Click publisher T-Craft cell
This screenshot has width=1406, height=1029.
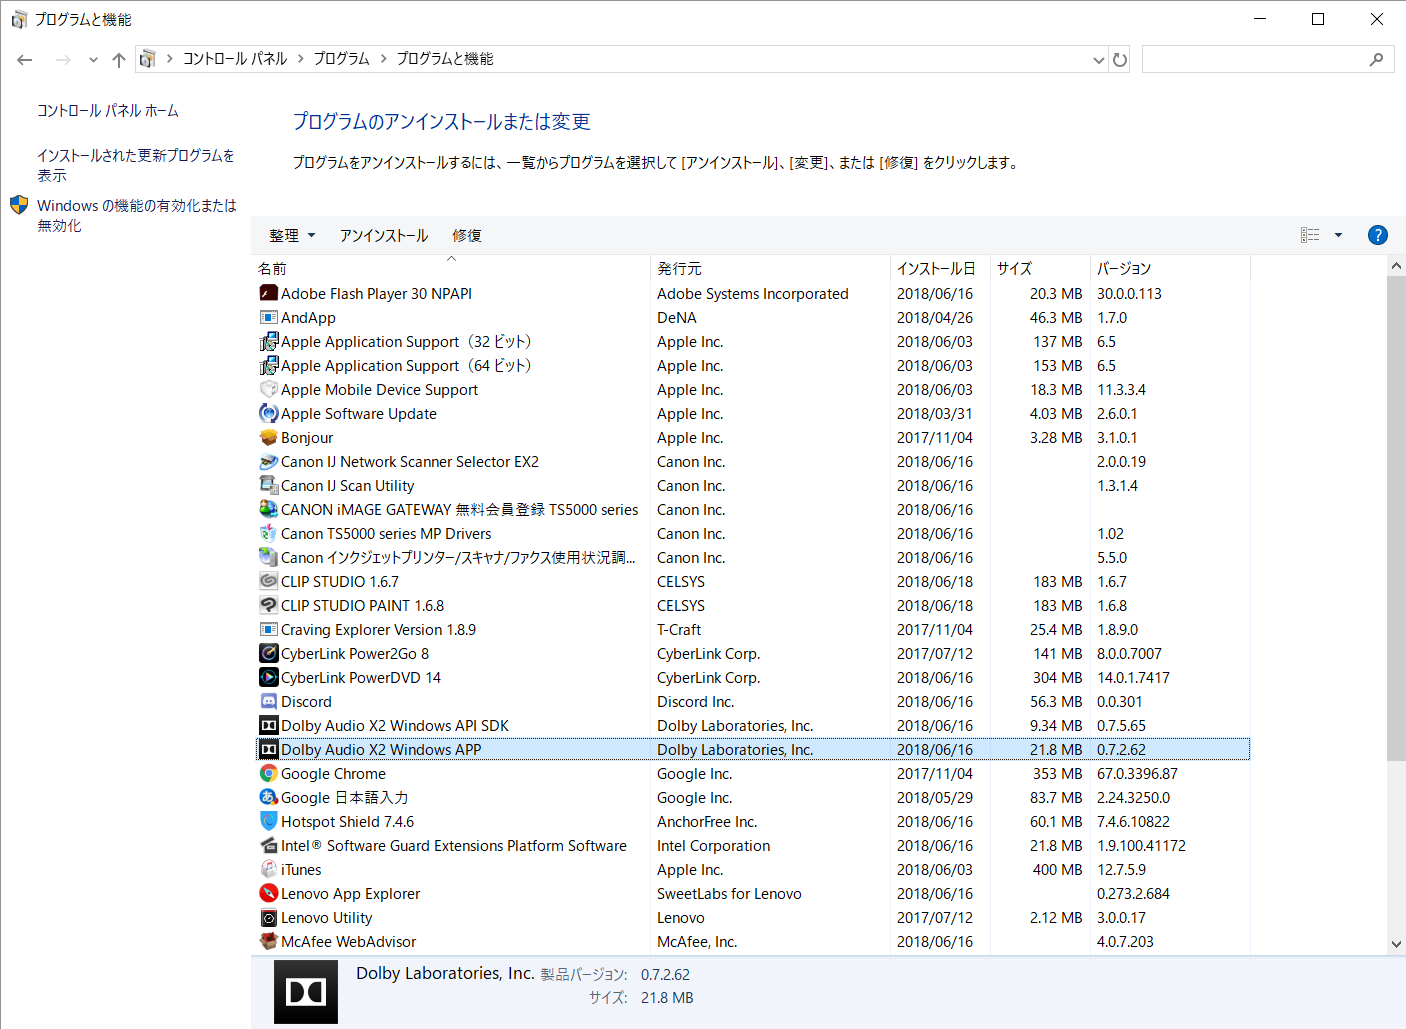pos(679,629)
